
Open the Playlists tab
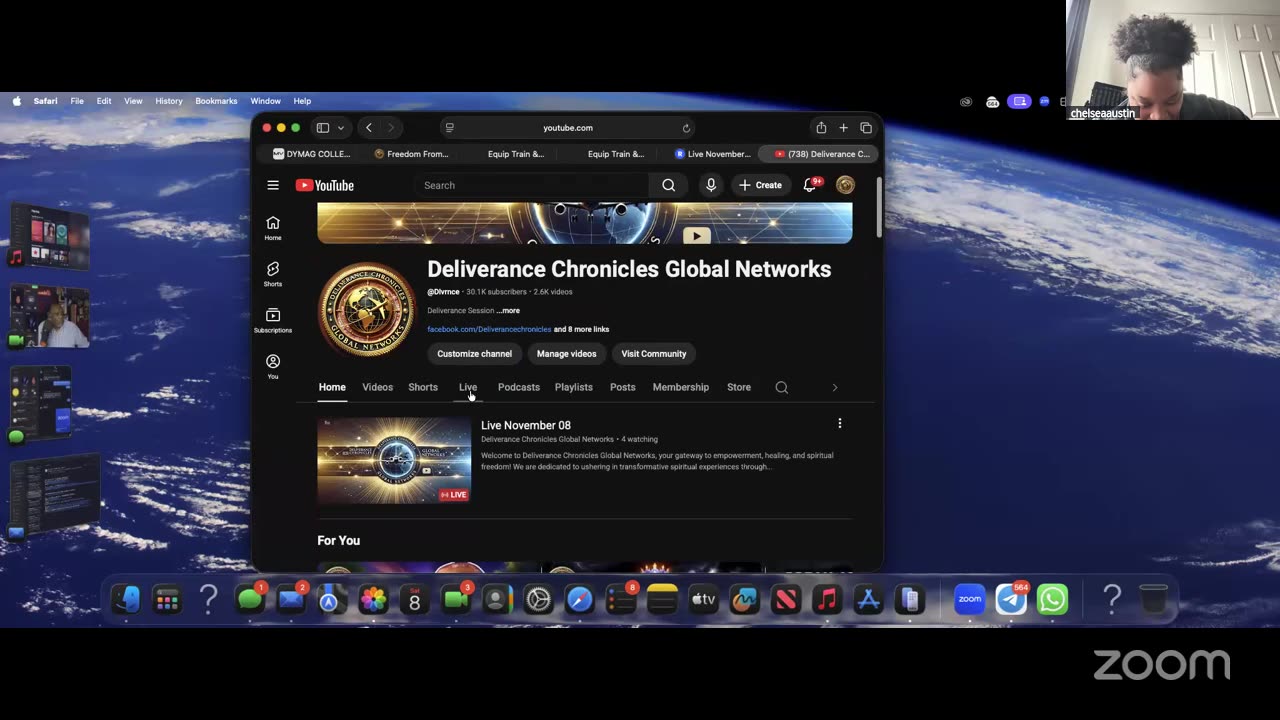pyautogui.click(x=574, y=387)
